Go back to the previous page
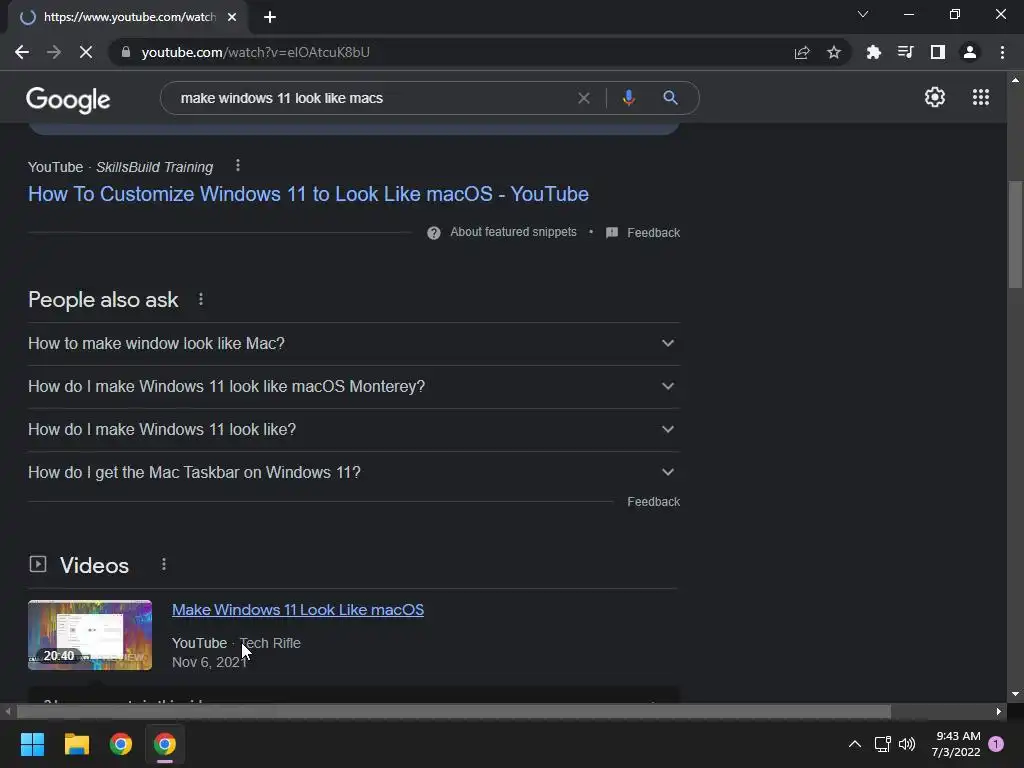The height and width of the screenshot is (768, 1024). [x=22, y=52]
